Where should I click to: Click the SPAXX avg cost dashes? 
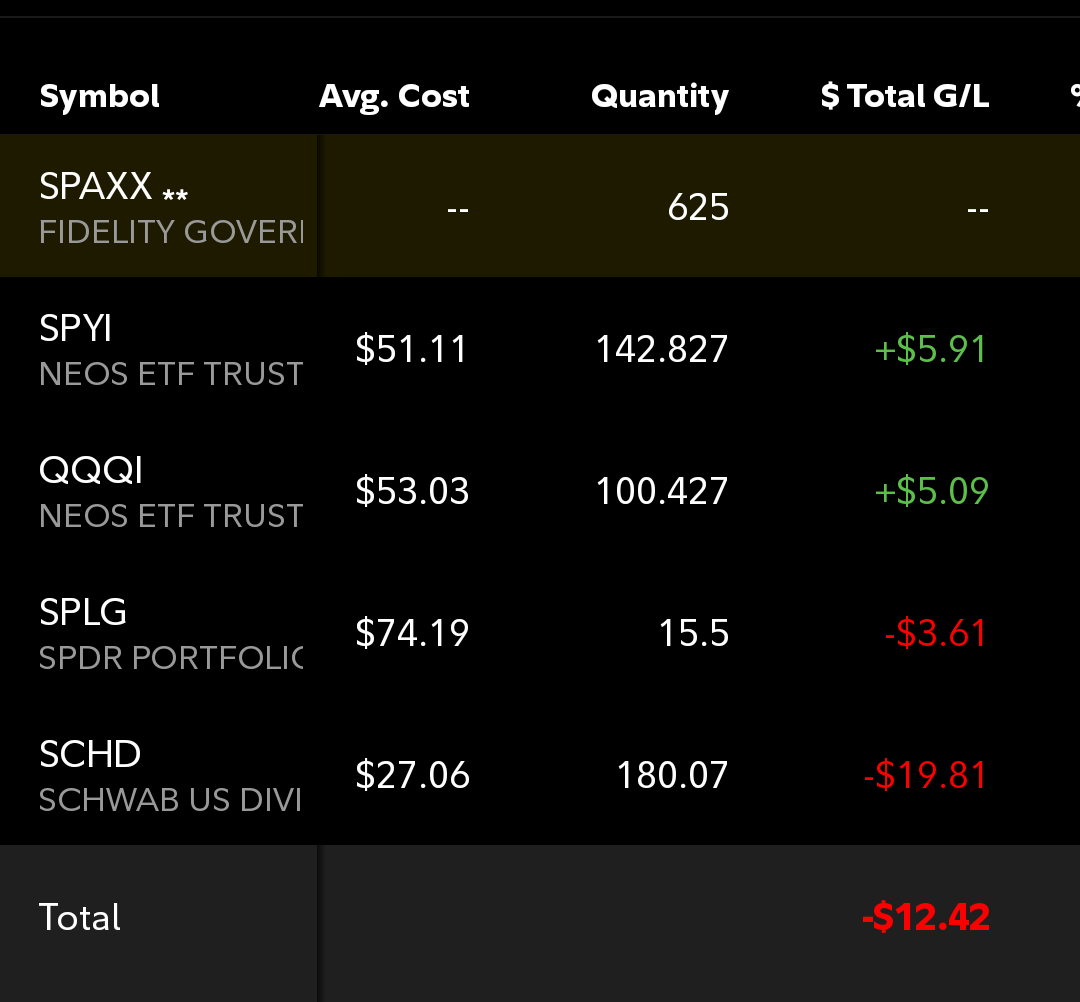click(x=457, y=209)
